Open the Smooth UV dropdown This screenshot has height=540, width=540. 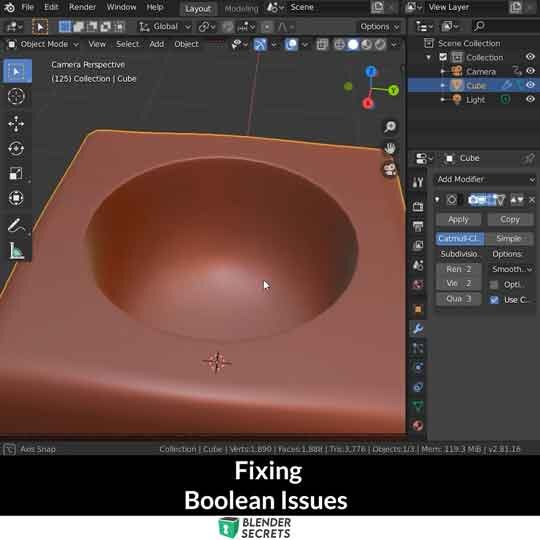tap(512, 269)
